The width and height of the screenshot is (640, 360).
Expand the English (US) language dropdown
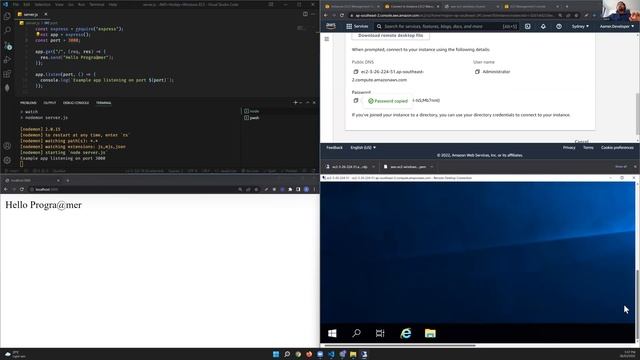[363, 147]
